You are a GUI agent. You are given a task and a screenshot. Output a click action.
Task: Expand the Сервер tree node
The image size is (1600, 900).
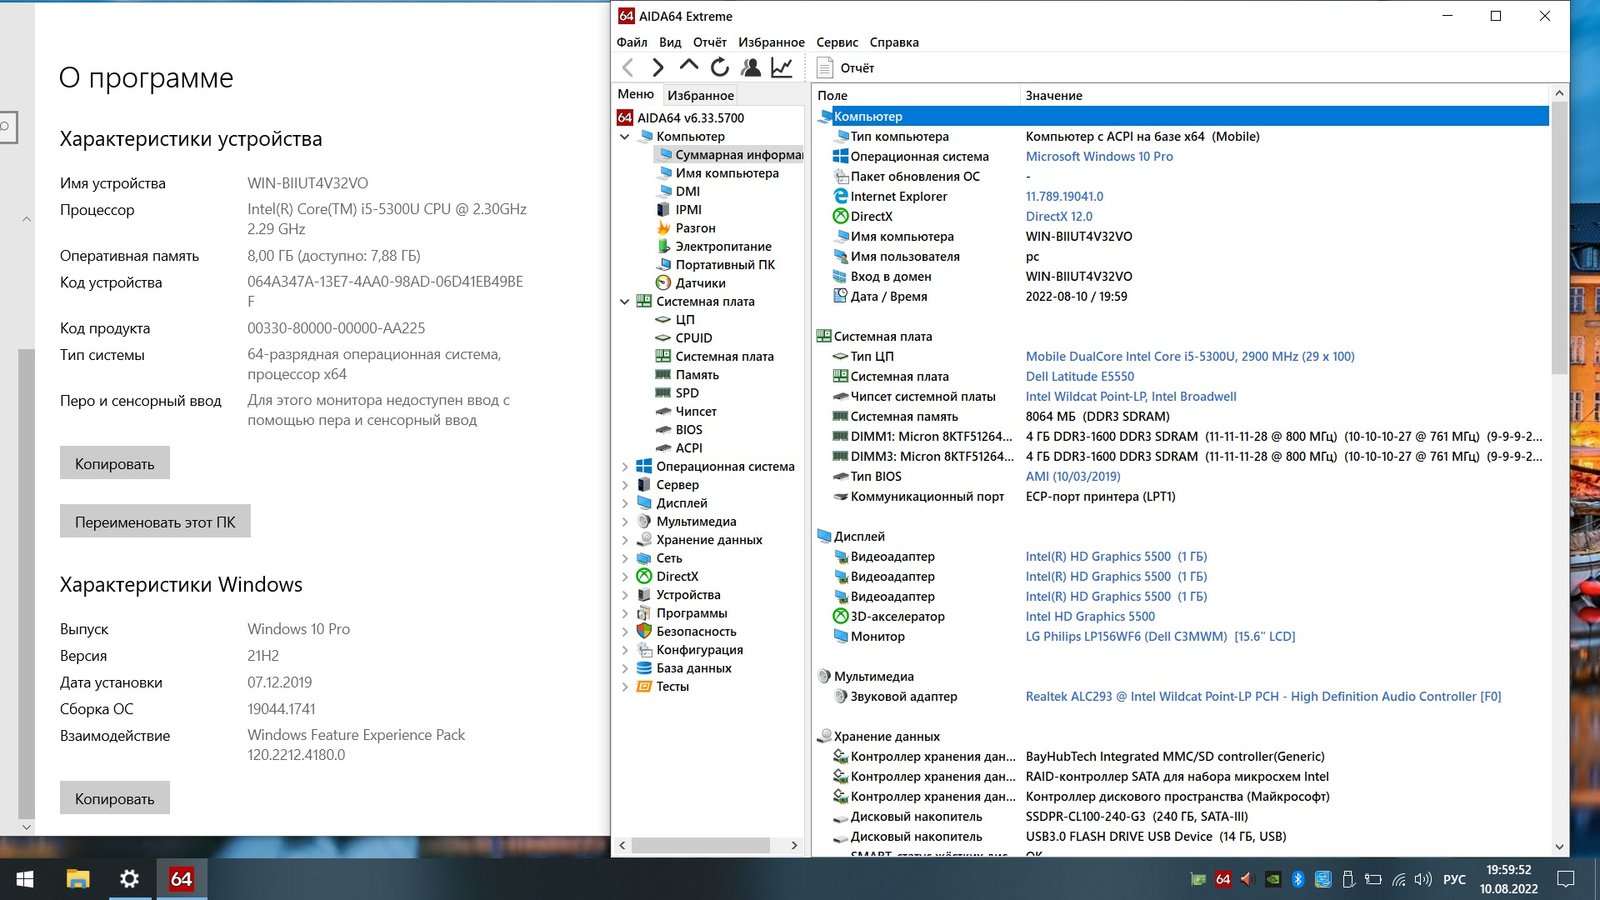point(625,485)
